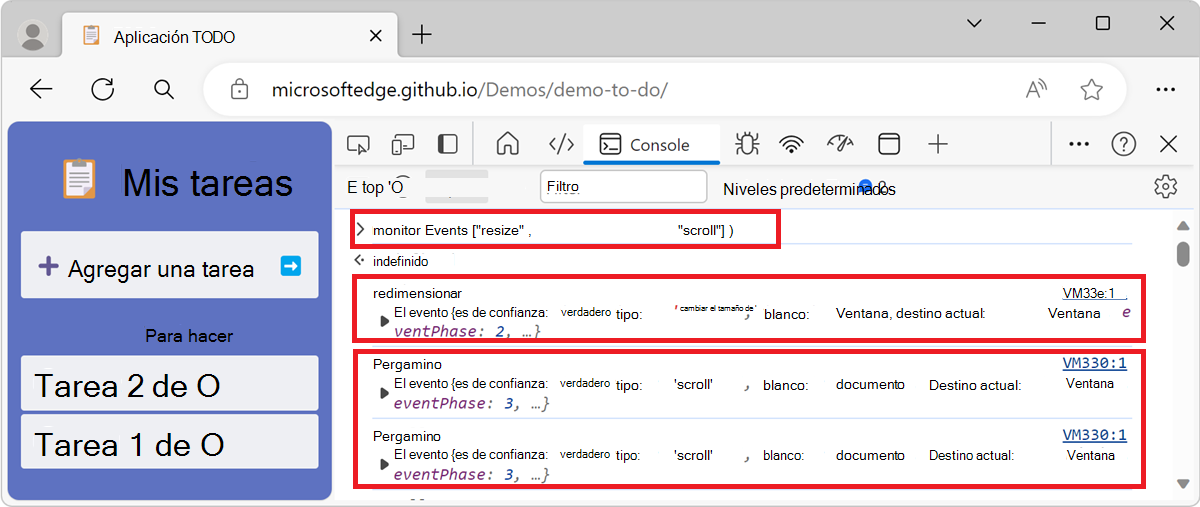Image resolution: width=1200 pixels, height=507 pixels.
Task: Open the Application tool tab
Action: tap(888, 145)
